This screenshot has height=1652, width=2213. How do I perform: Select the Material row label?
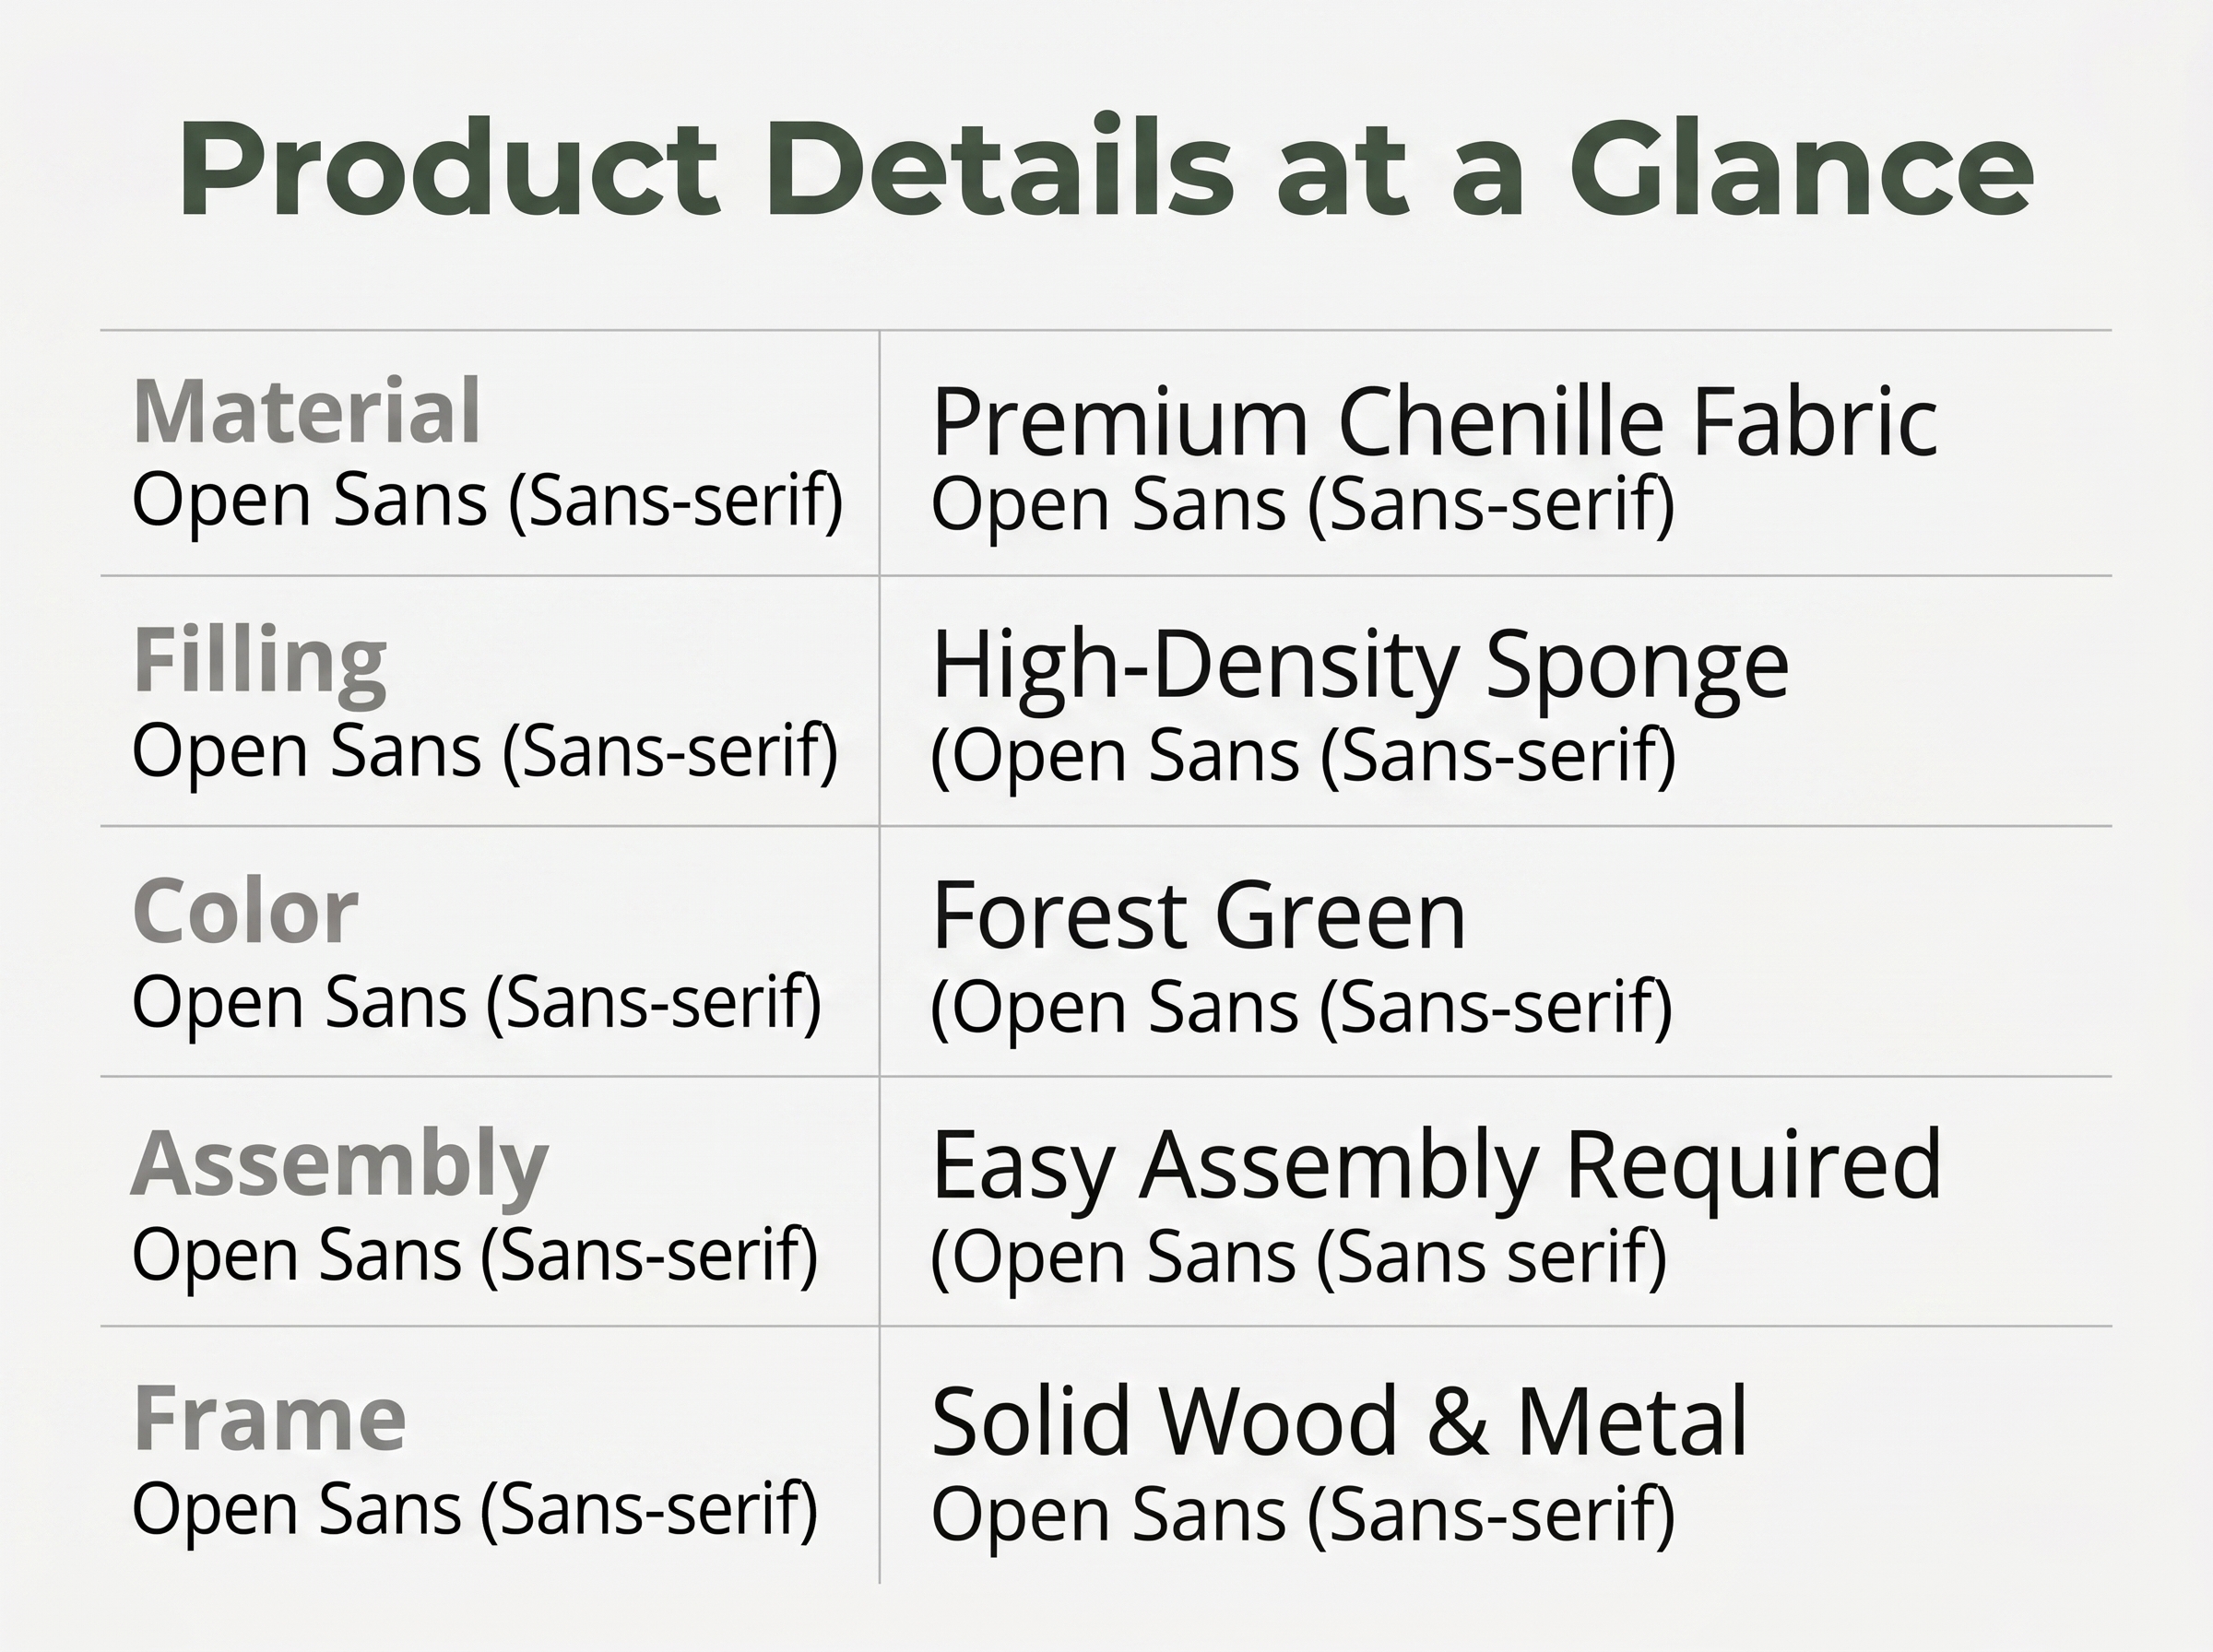point(307,410)
